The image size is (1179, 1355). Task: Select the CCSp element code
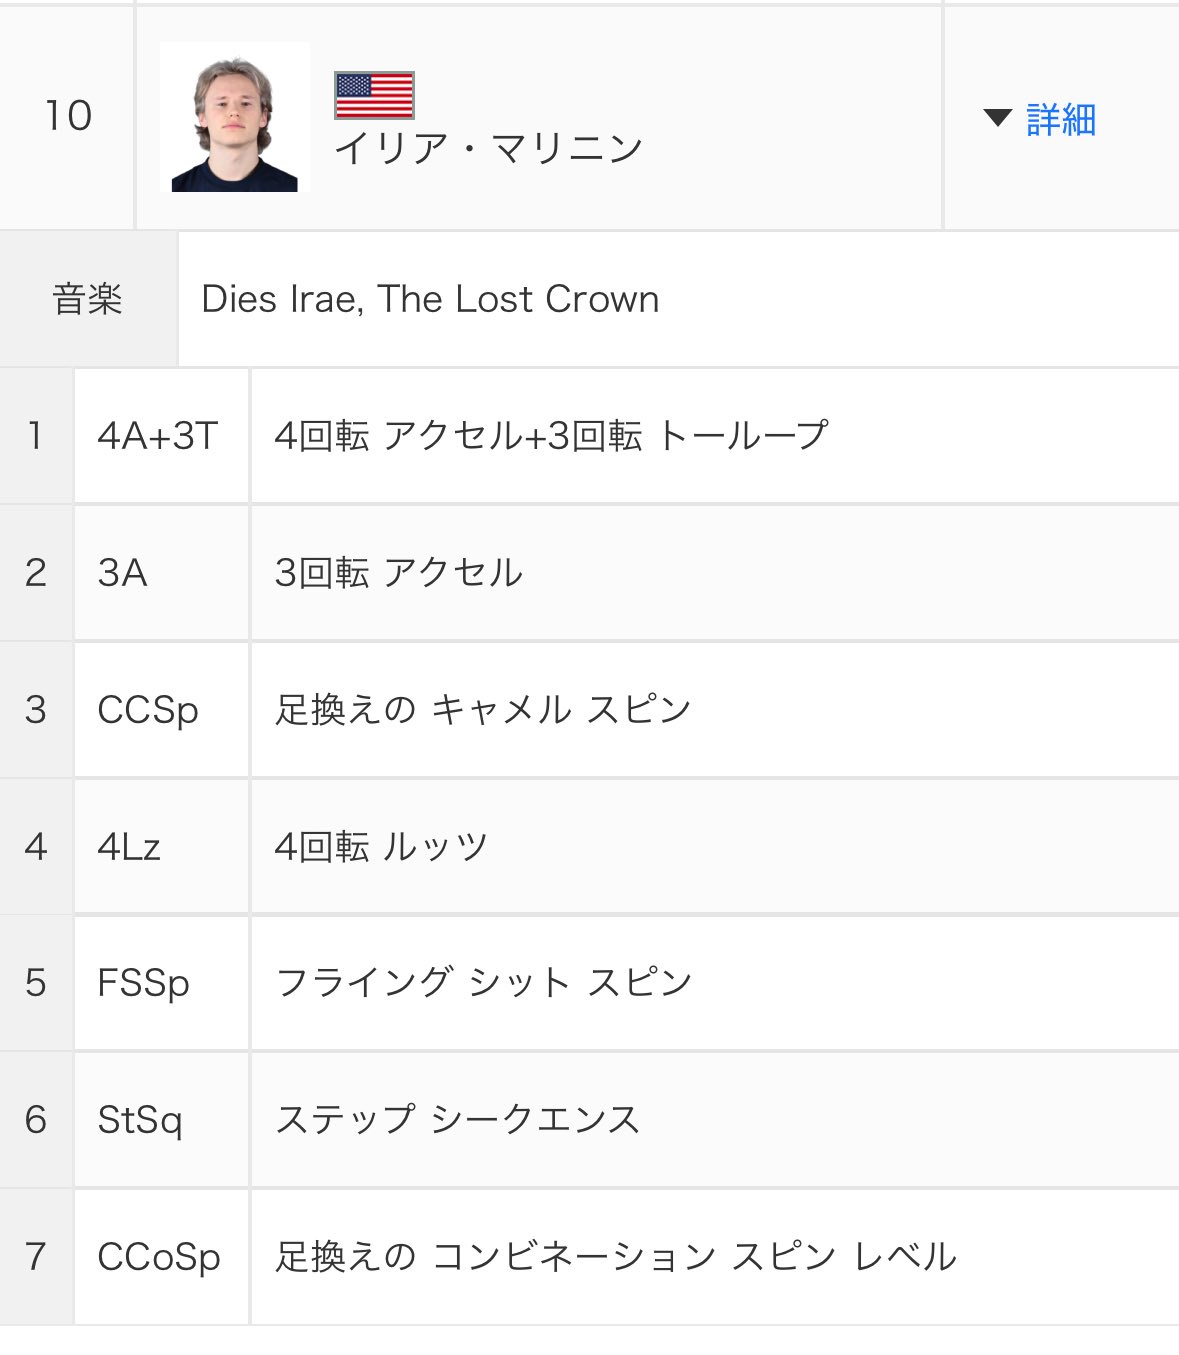pyautogui.click(x=148, y=710)
